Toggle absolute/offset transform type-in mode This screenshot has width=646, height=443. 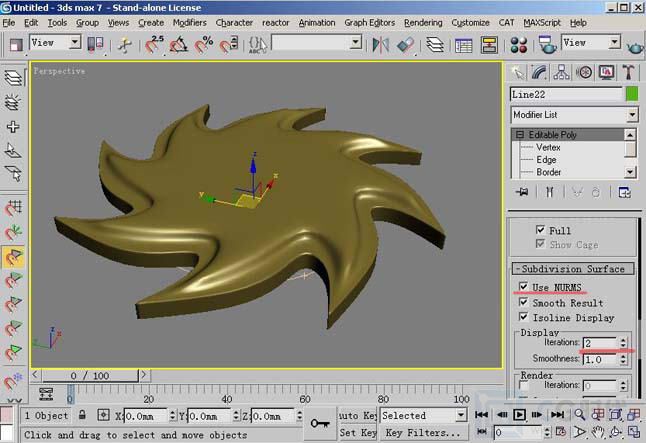pyautogui.click(x=103, y=415)
